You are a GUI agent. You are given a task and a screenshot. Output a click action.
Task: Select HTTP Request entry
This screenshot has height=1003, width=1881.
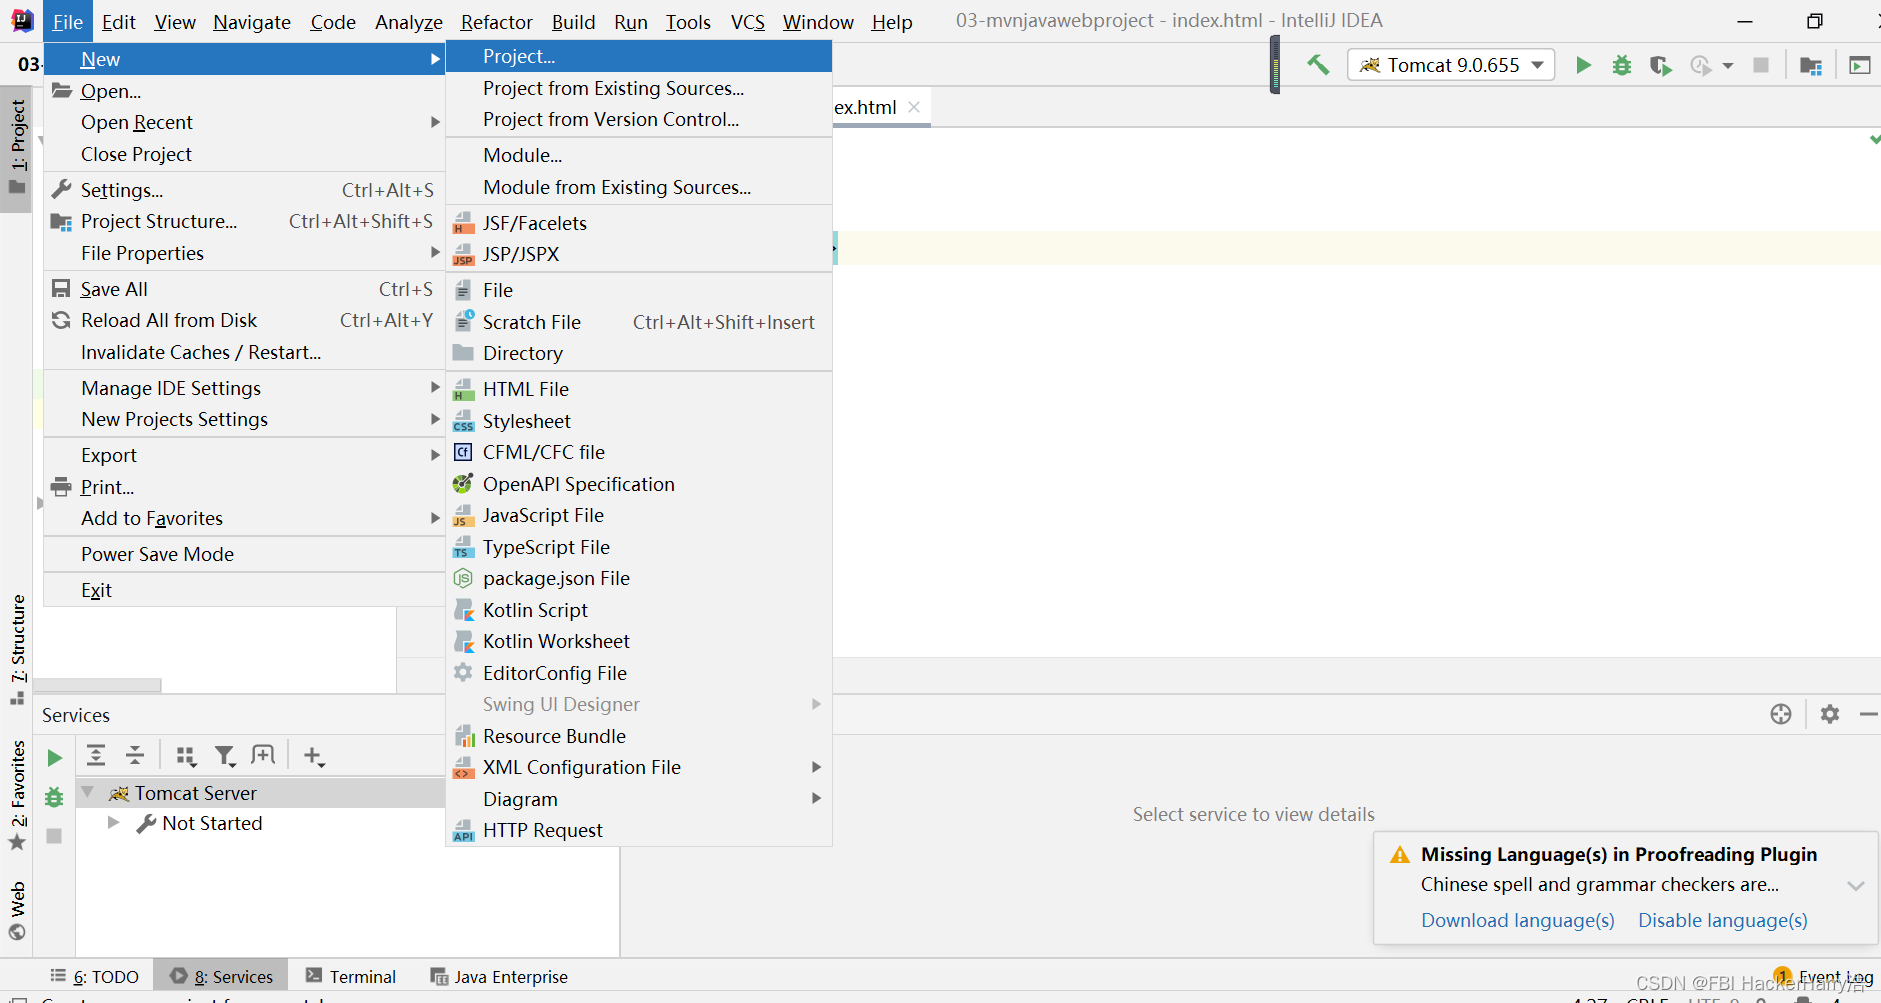pyautogui.click(x=639, y=830)
